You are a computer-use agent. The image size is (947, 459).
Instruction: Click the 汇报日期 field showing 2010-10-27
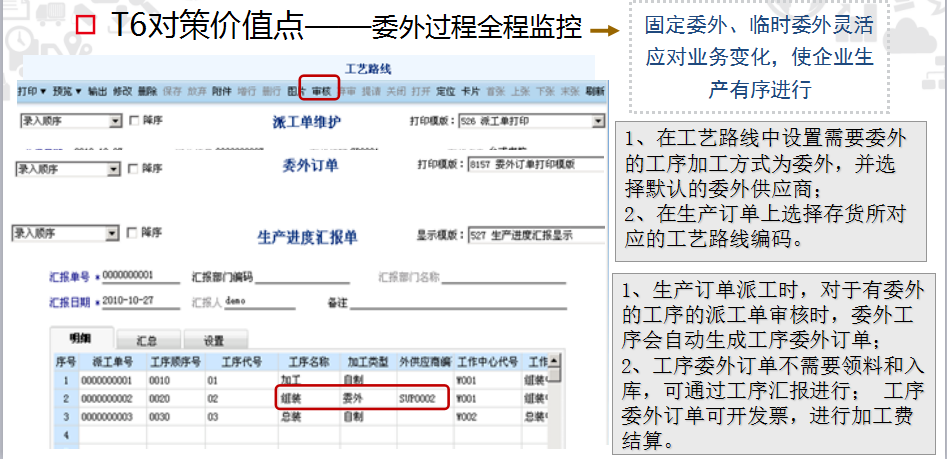[x=141, y=301]
